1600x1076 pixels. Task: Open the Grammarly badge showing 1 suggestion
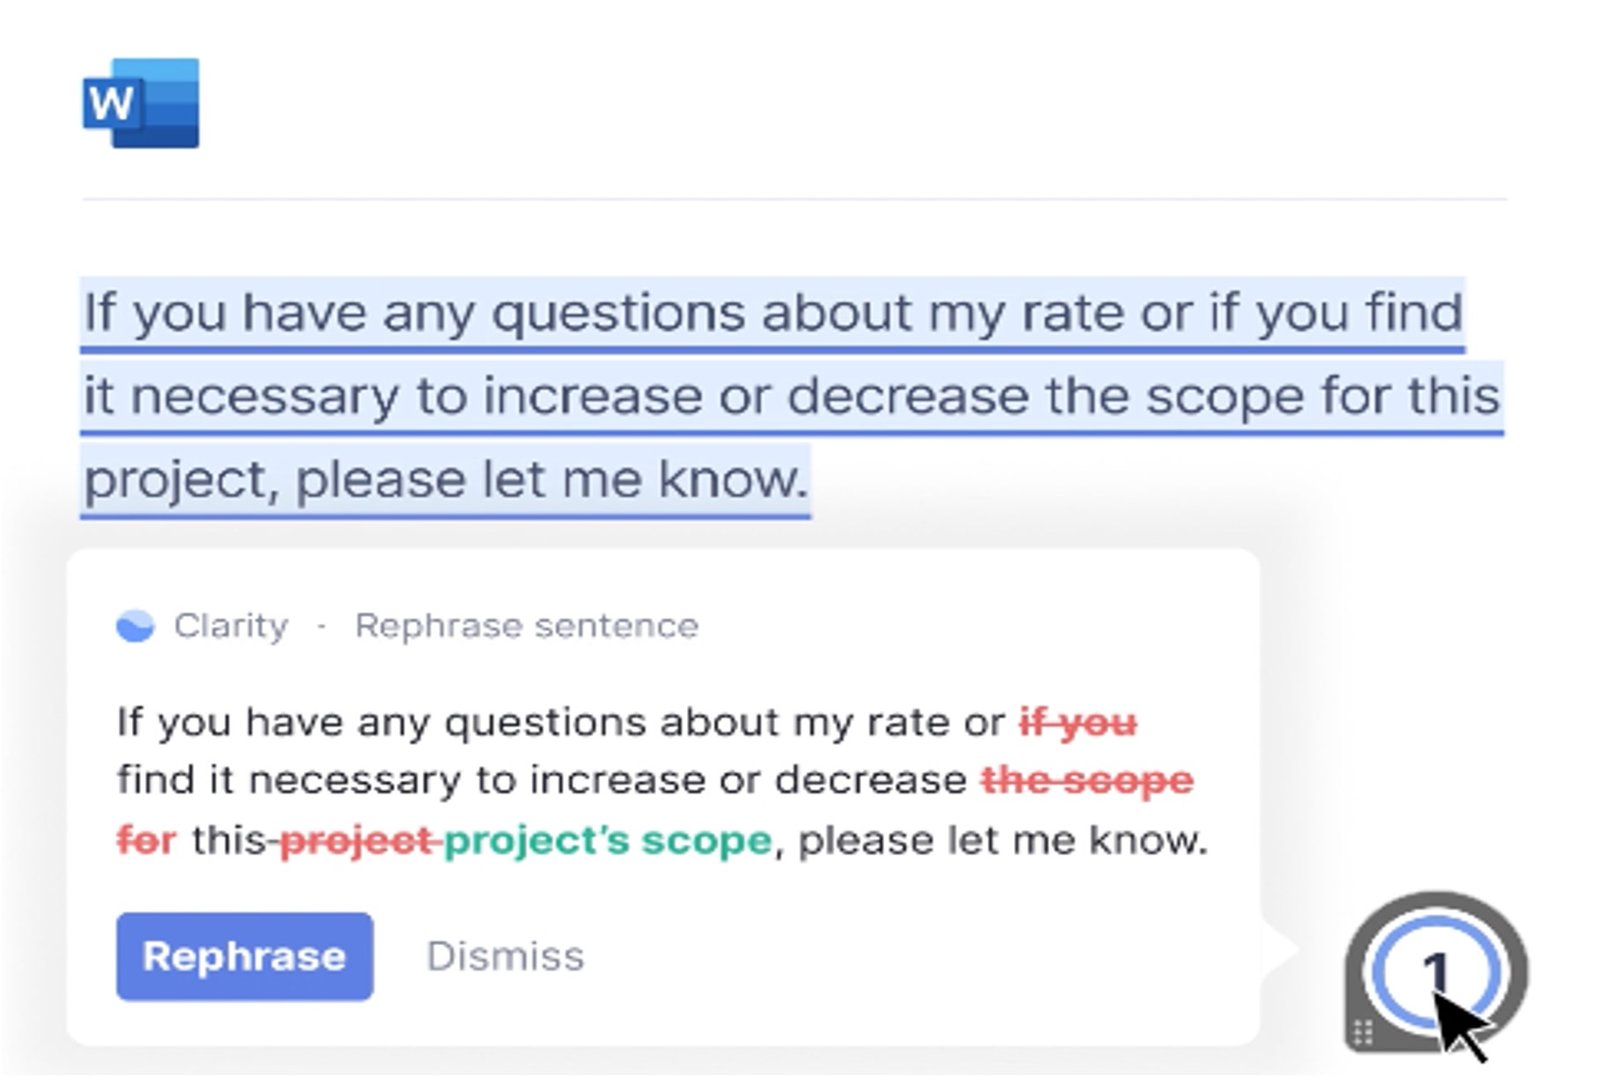tap(1436, 971)
